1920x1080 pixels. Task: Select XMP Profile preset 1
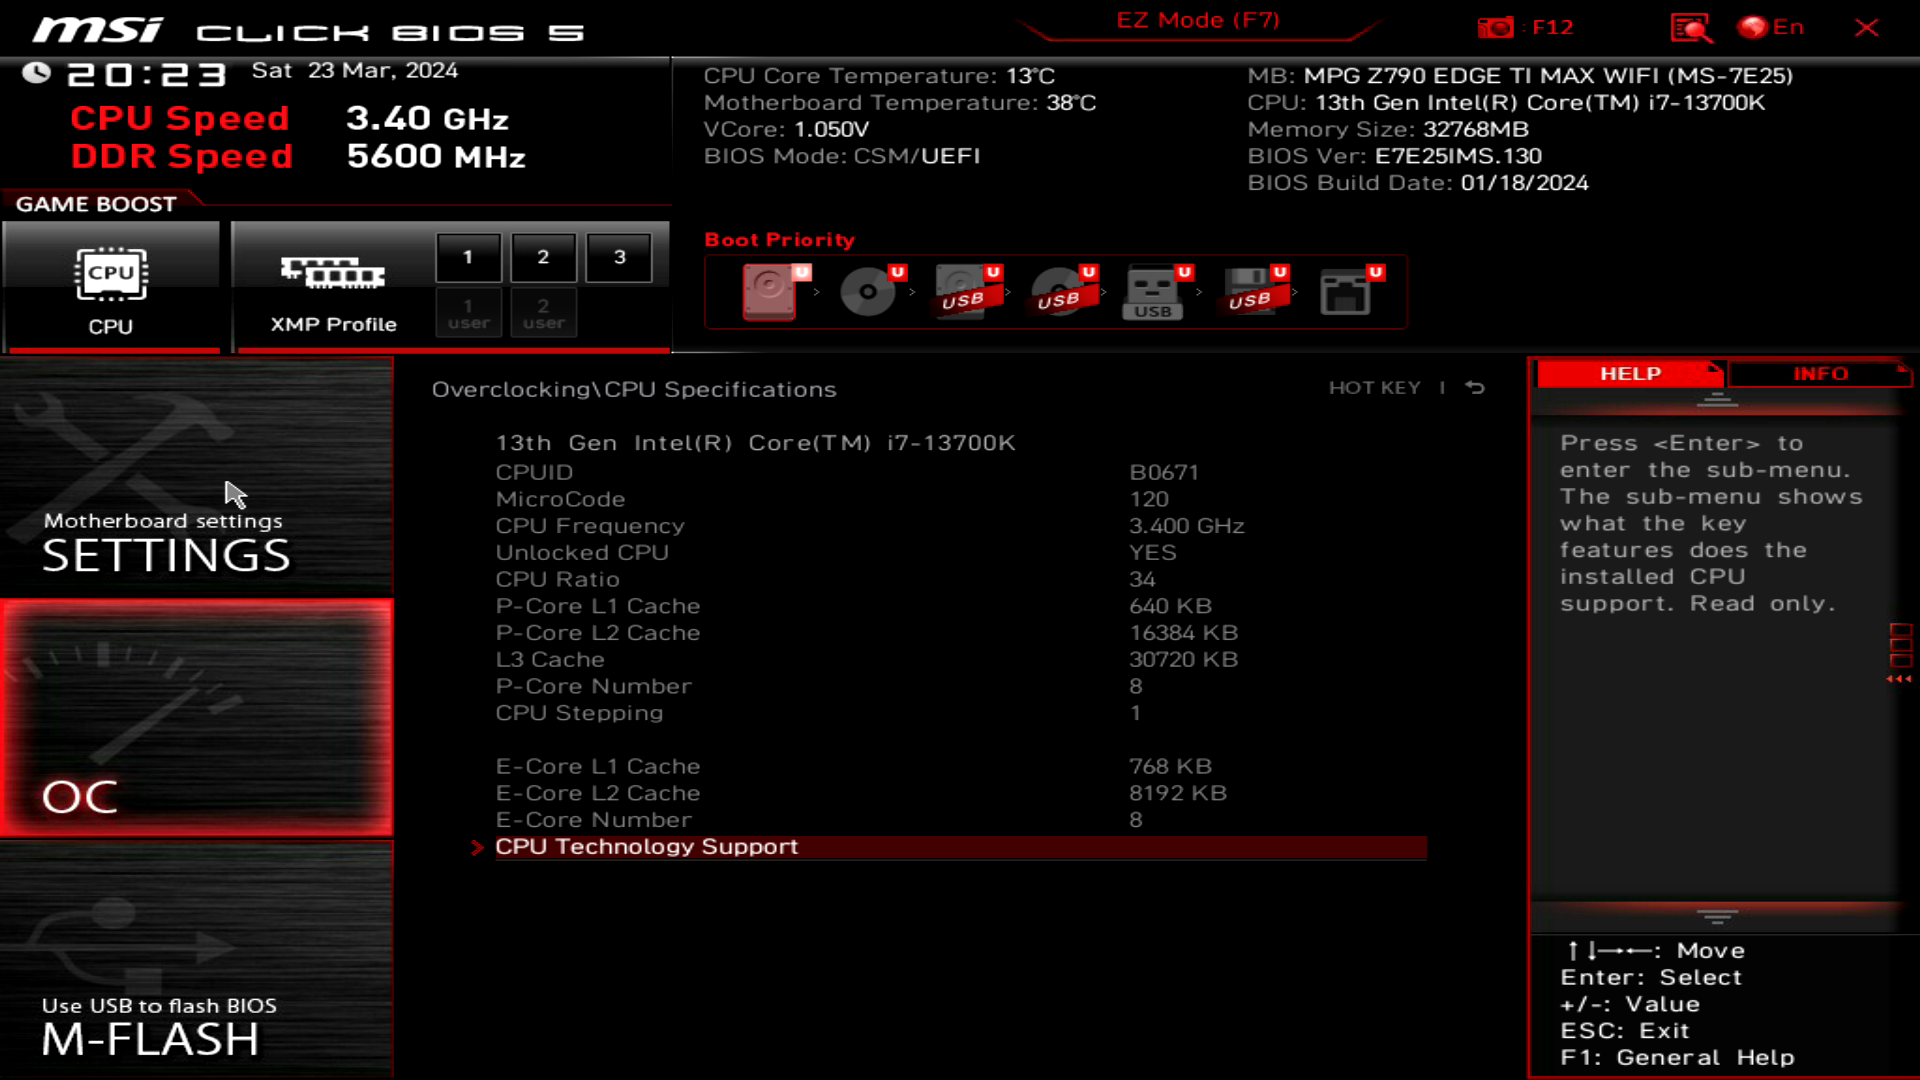[x=468, y=256]
